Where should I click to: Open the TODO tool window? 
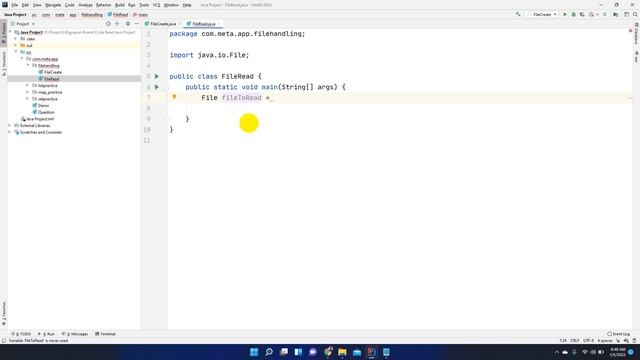point(21,334)
